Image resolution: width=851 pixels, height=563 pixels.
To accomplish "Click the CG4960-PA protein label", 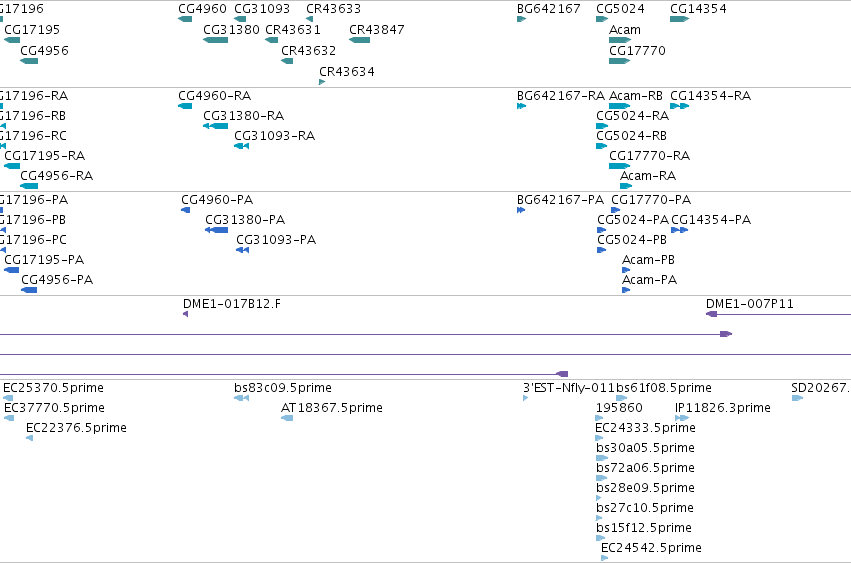I will (x=217, y=200).
